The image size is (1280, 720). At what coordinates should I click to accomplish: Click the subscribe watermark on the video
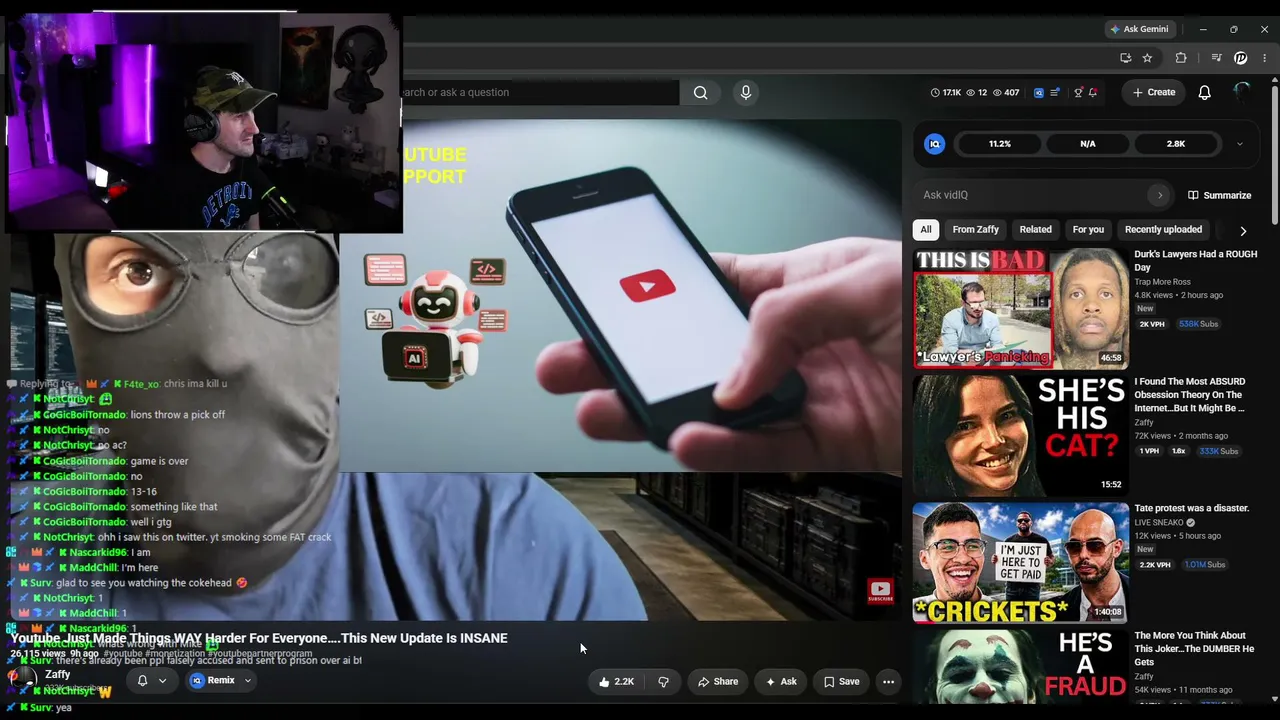pos(880,592)
